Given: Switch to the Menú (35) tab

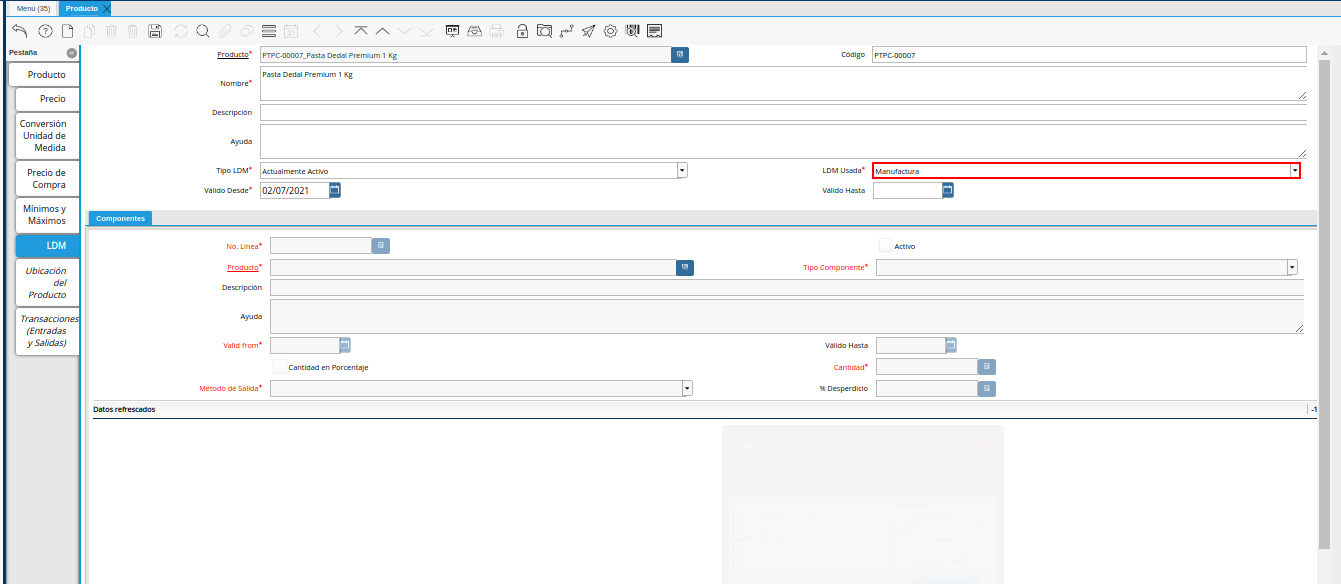Looking at the screenshot, I should click(34, 8).
